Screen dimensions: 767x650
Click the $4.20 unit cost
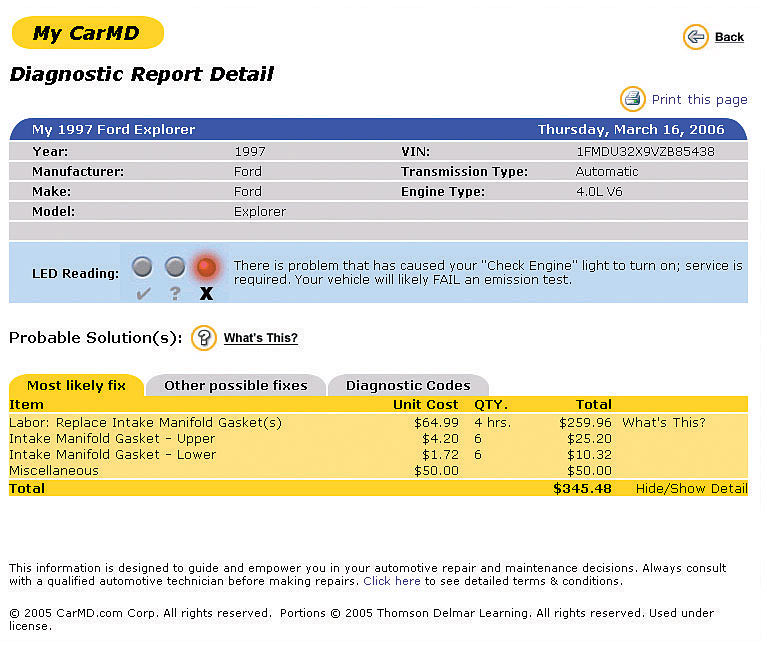pos(440,439)
